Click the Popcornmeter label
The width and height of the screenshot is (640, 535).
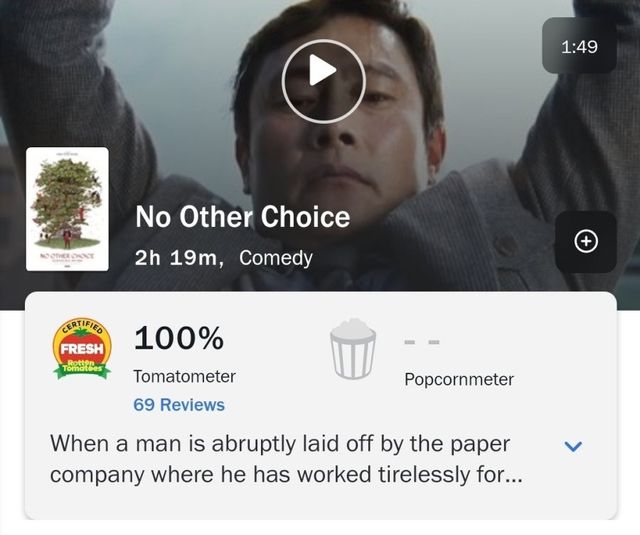(x=459, y=379)
